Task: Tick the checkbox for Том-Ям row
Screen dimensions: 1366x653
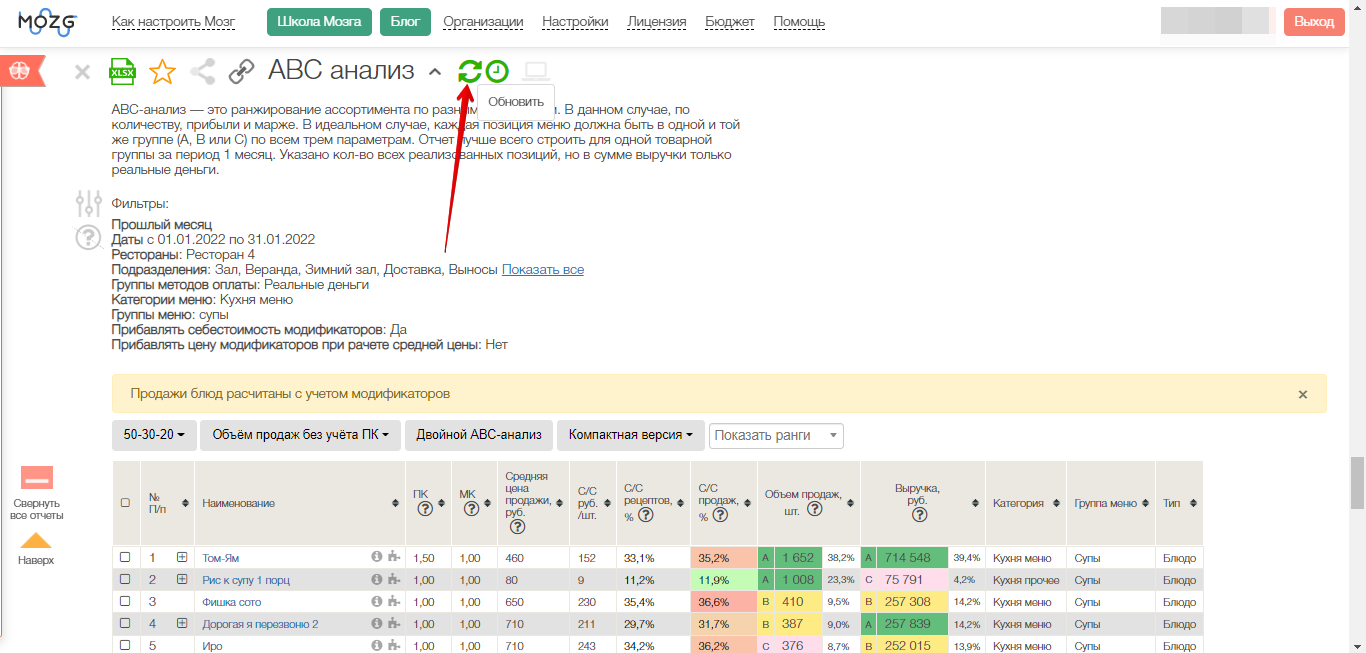Action: coord(125,557)
